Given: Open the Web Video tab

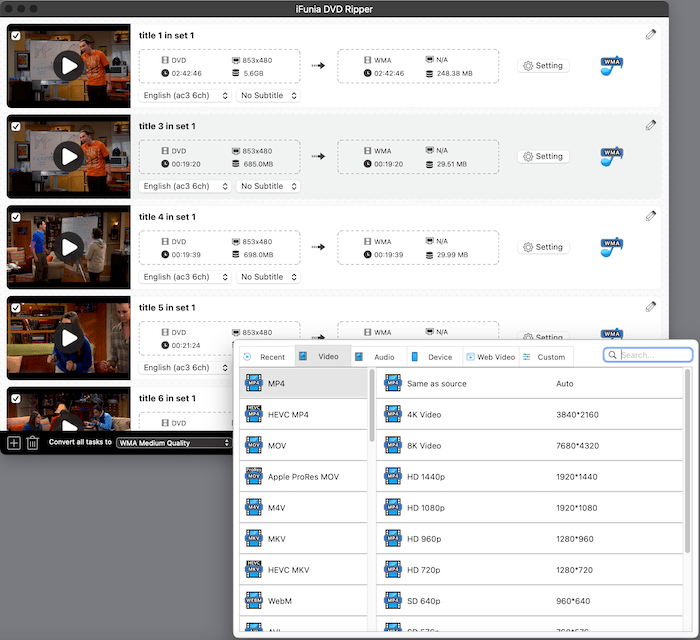Looking at the screenshot, I should (x=488, y=357).
